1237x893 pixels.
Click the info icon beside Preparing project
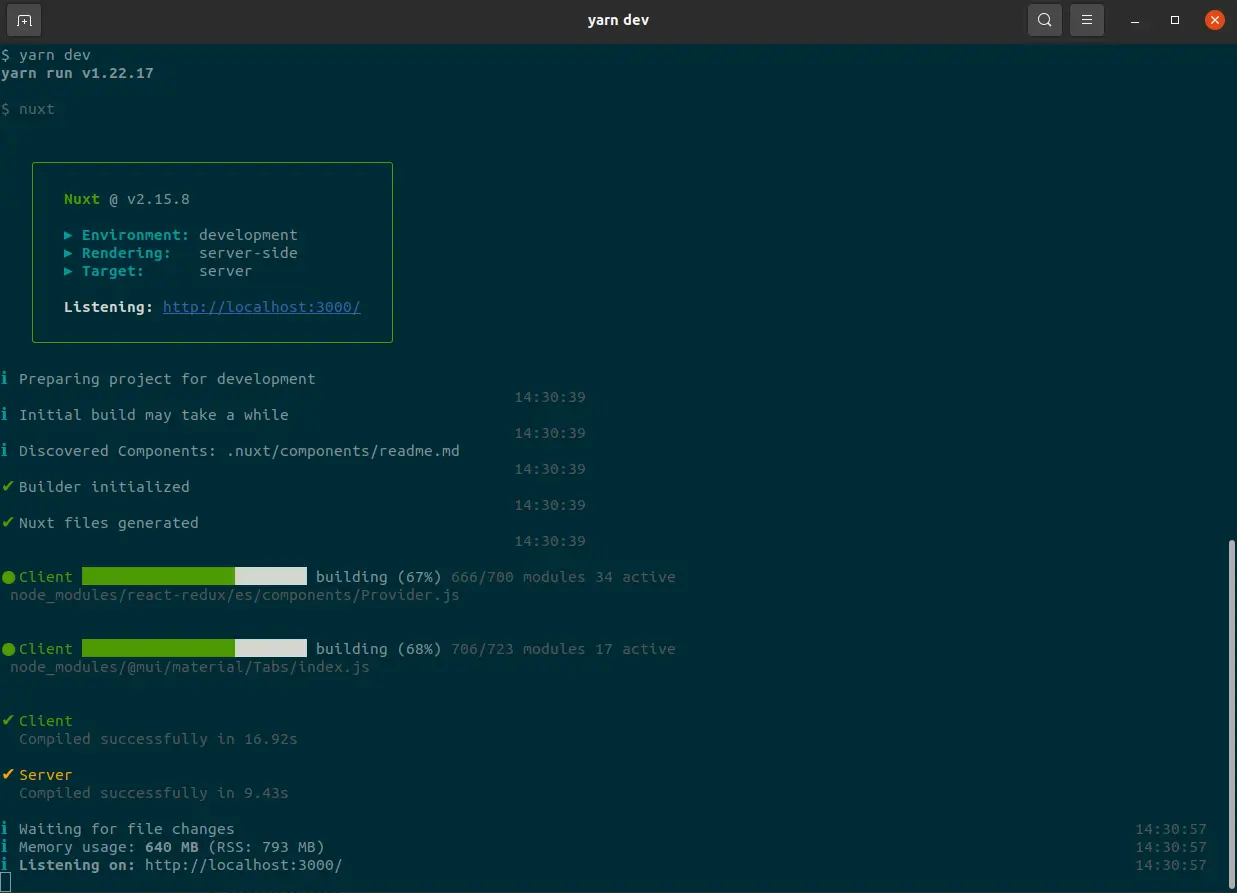click(5, 379)
